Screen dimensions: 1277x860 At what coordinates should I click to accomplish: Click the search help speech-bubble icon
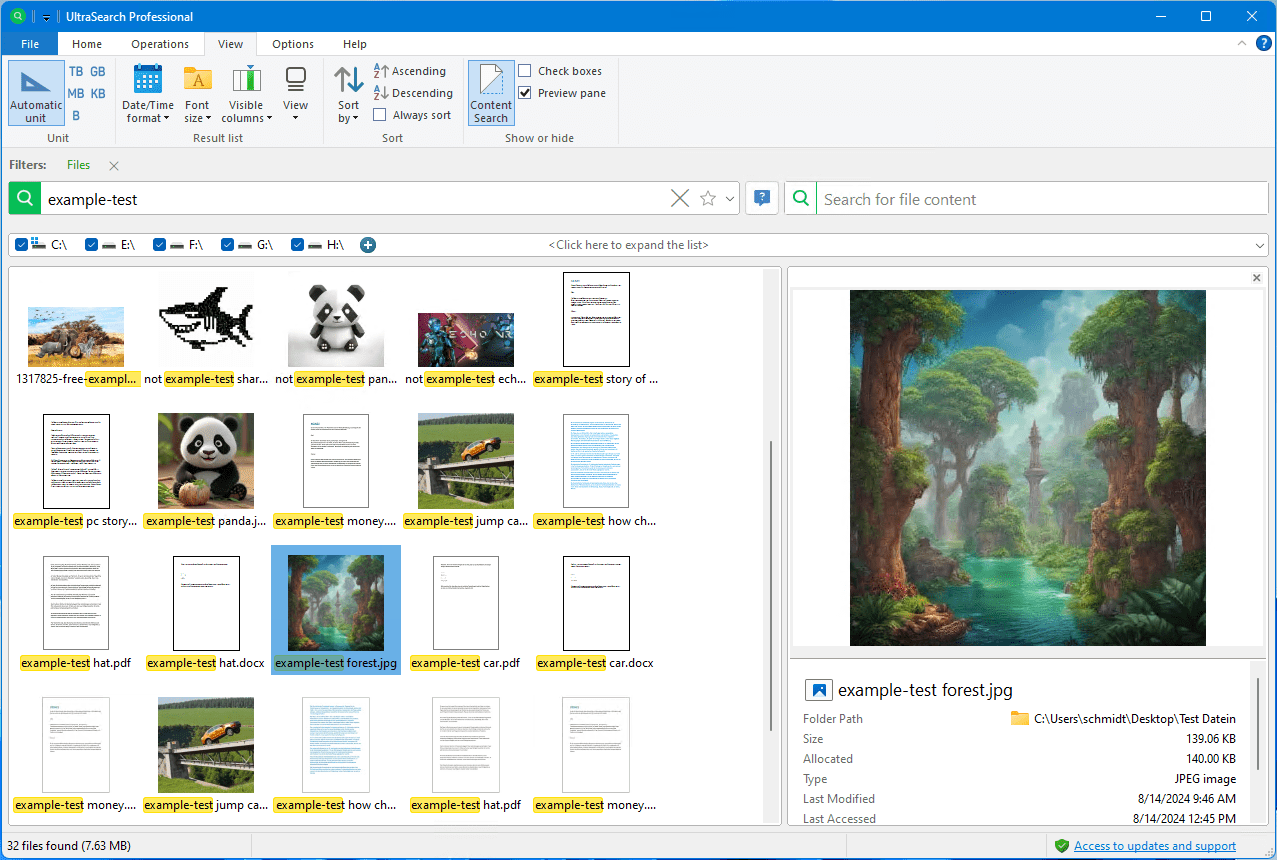point(762,199)
